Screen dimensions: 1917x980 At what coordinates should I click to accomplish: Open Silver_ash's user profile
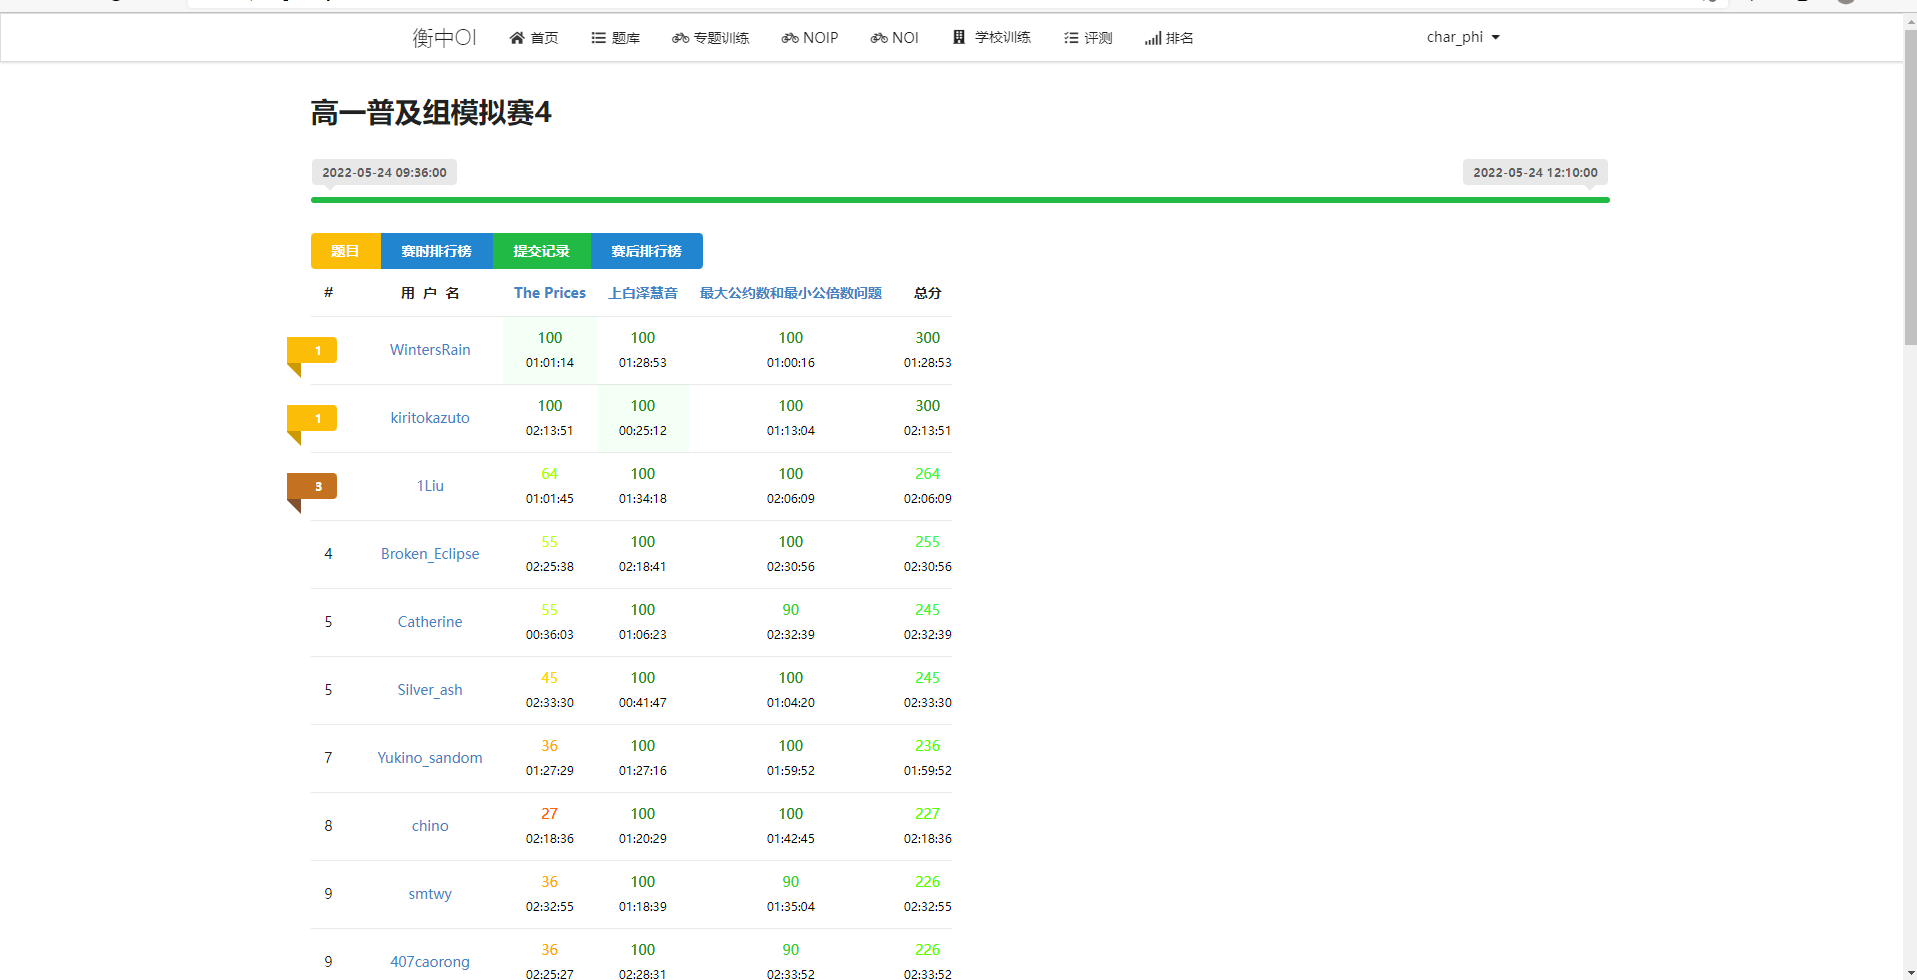coord(430,690)
